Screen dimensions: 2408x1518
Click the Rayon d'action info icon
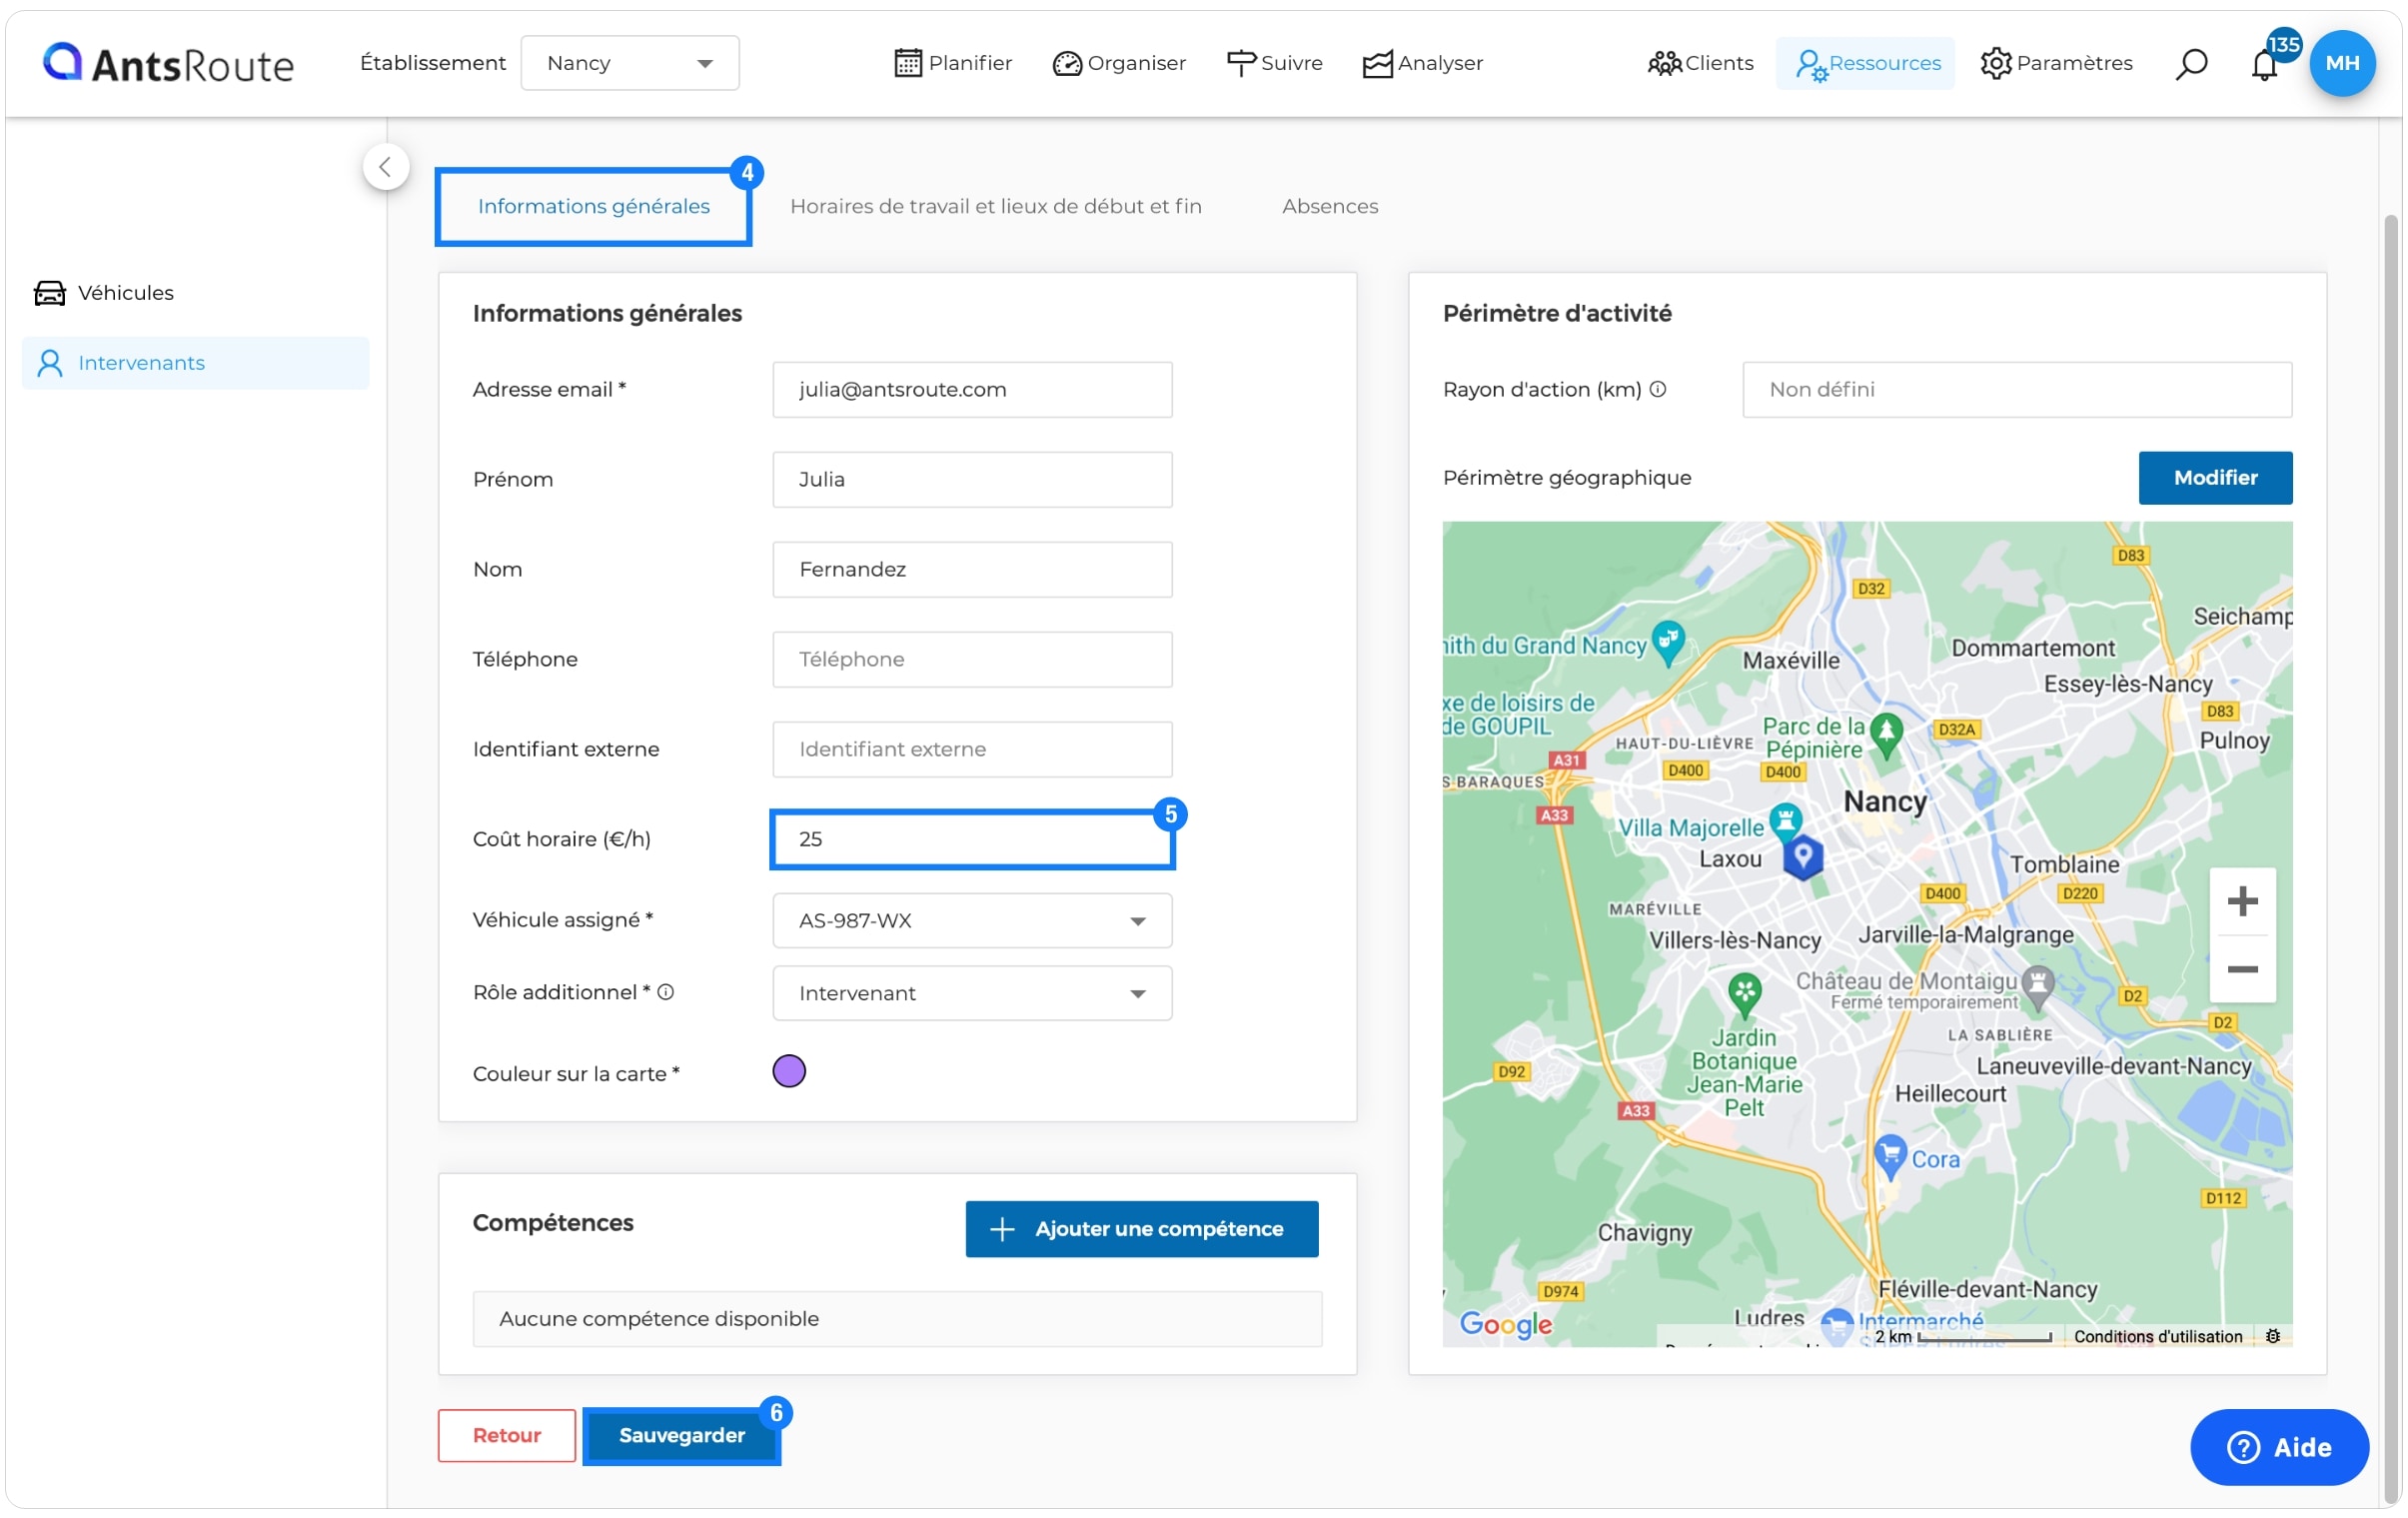[1658, 390]
